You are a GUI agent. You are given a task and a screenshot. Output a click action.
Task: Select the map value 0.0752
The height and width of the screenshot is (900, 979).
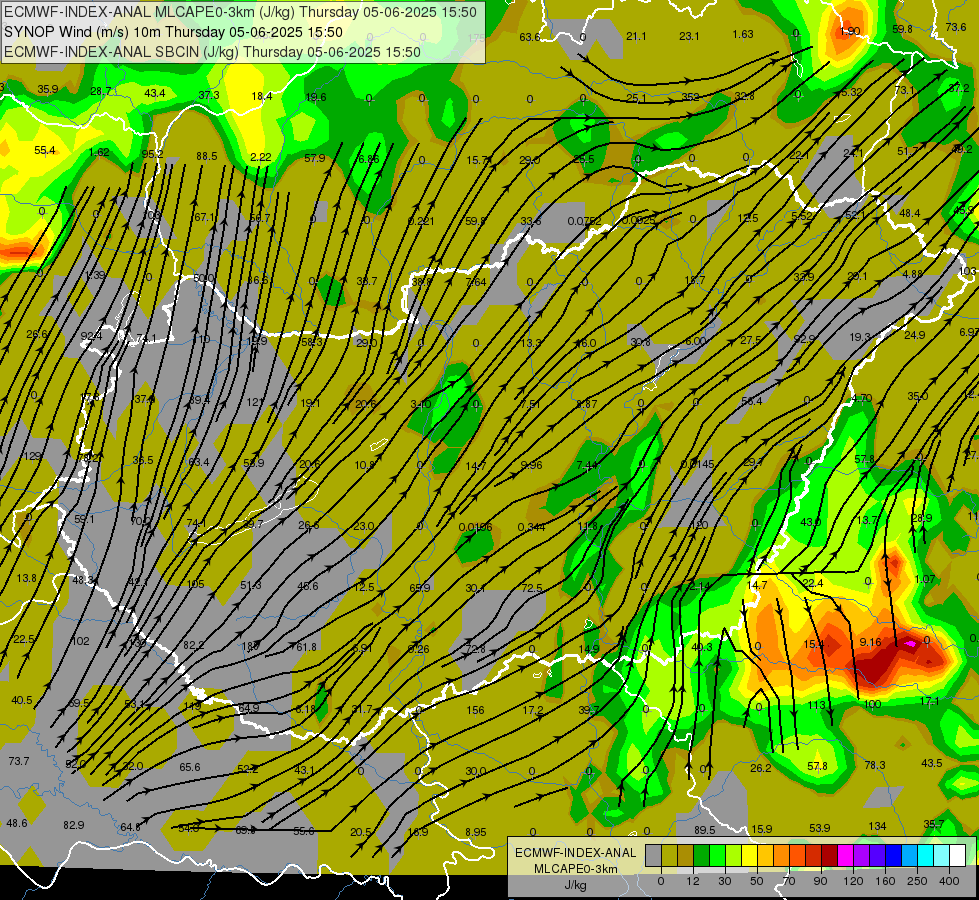(584, 221)
